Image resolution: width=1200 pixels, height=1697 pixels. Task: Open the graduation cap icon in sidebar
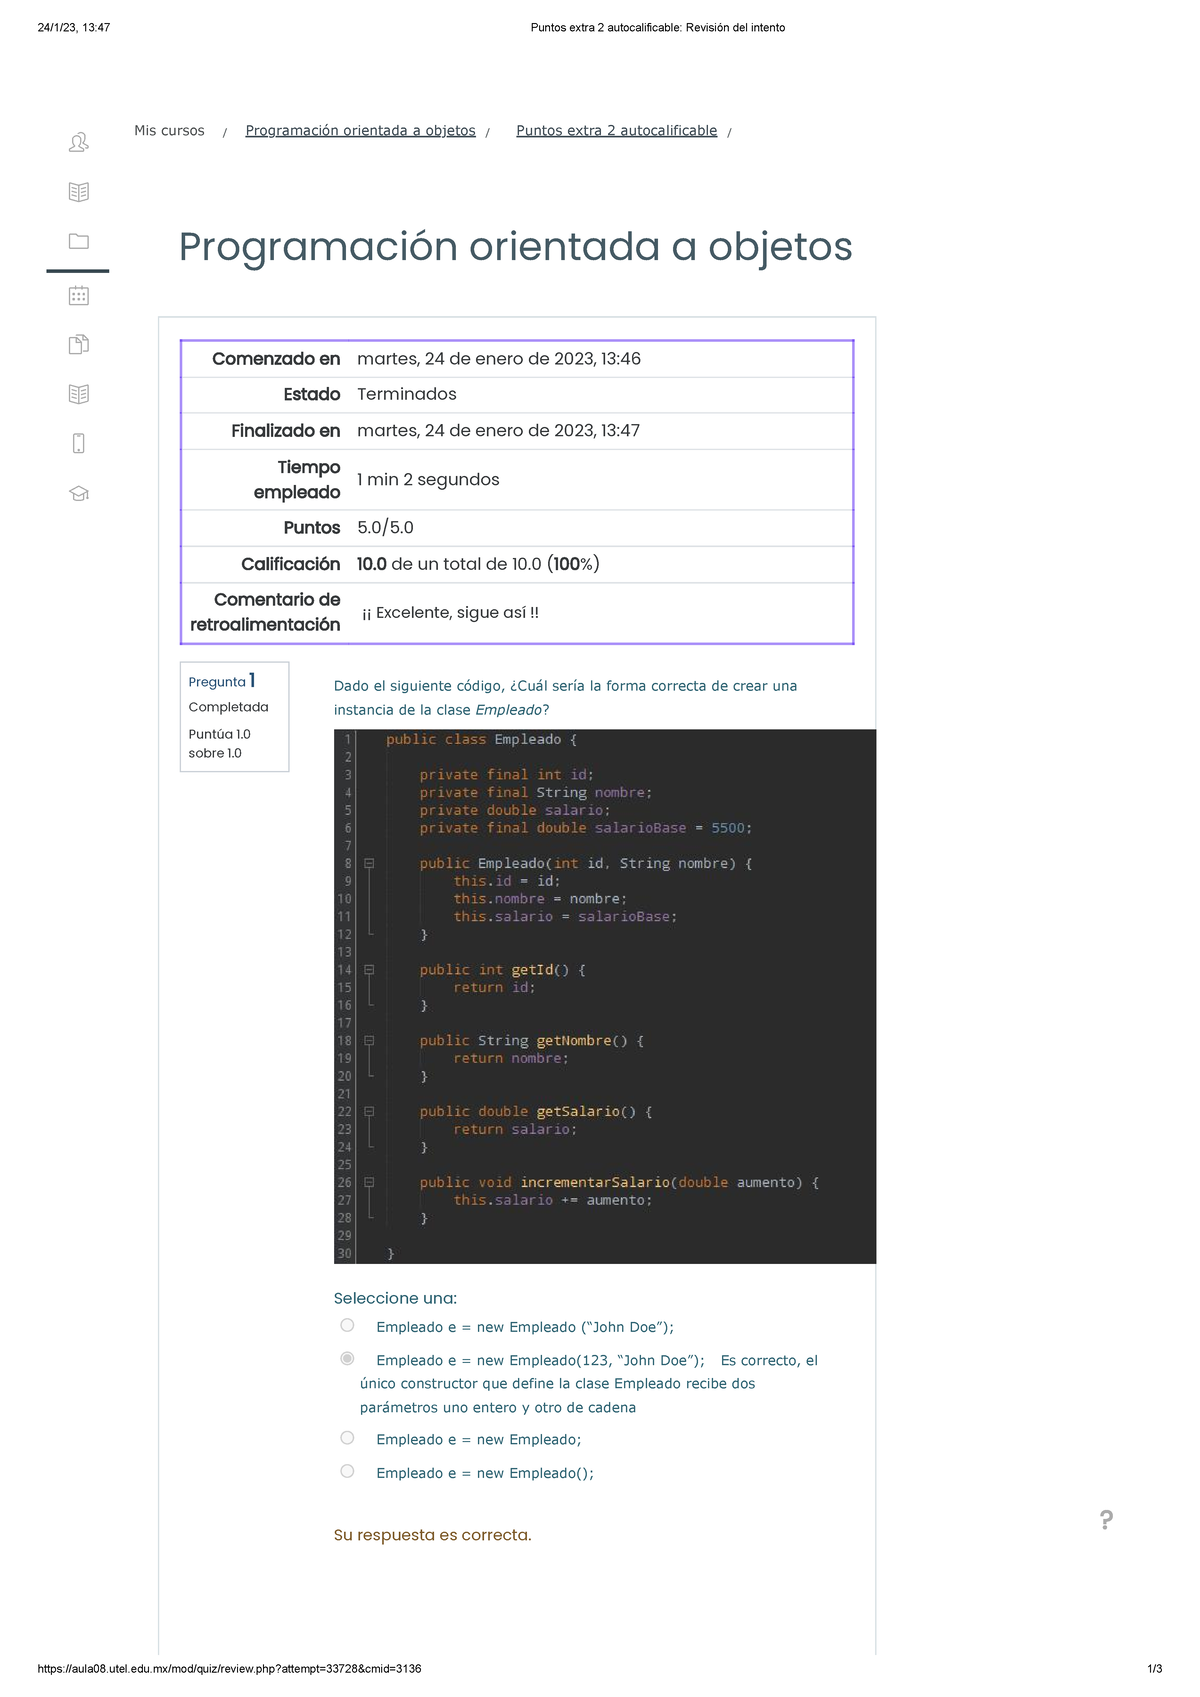pos(78,493)
